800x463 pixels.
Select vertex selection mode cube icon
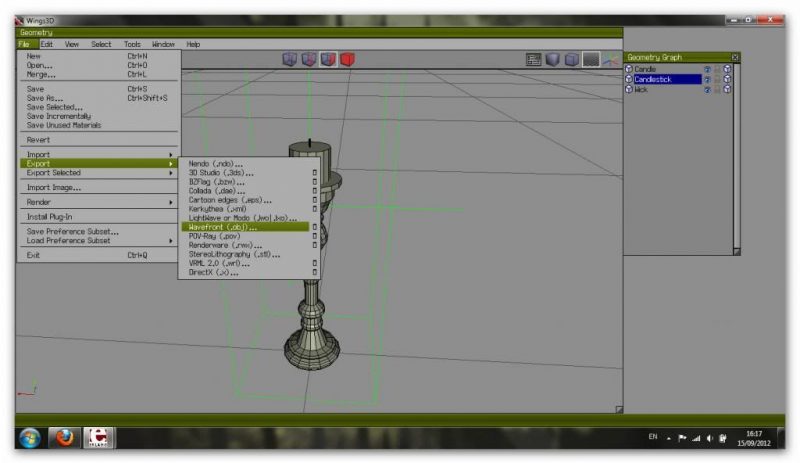pos(289,60)
